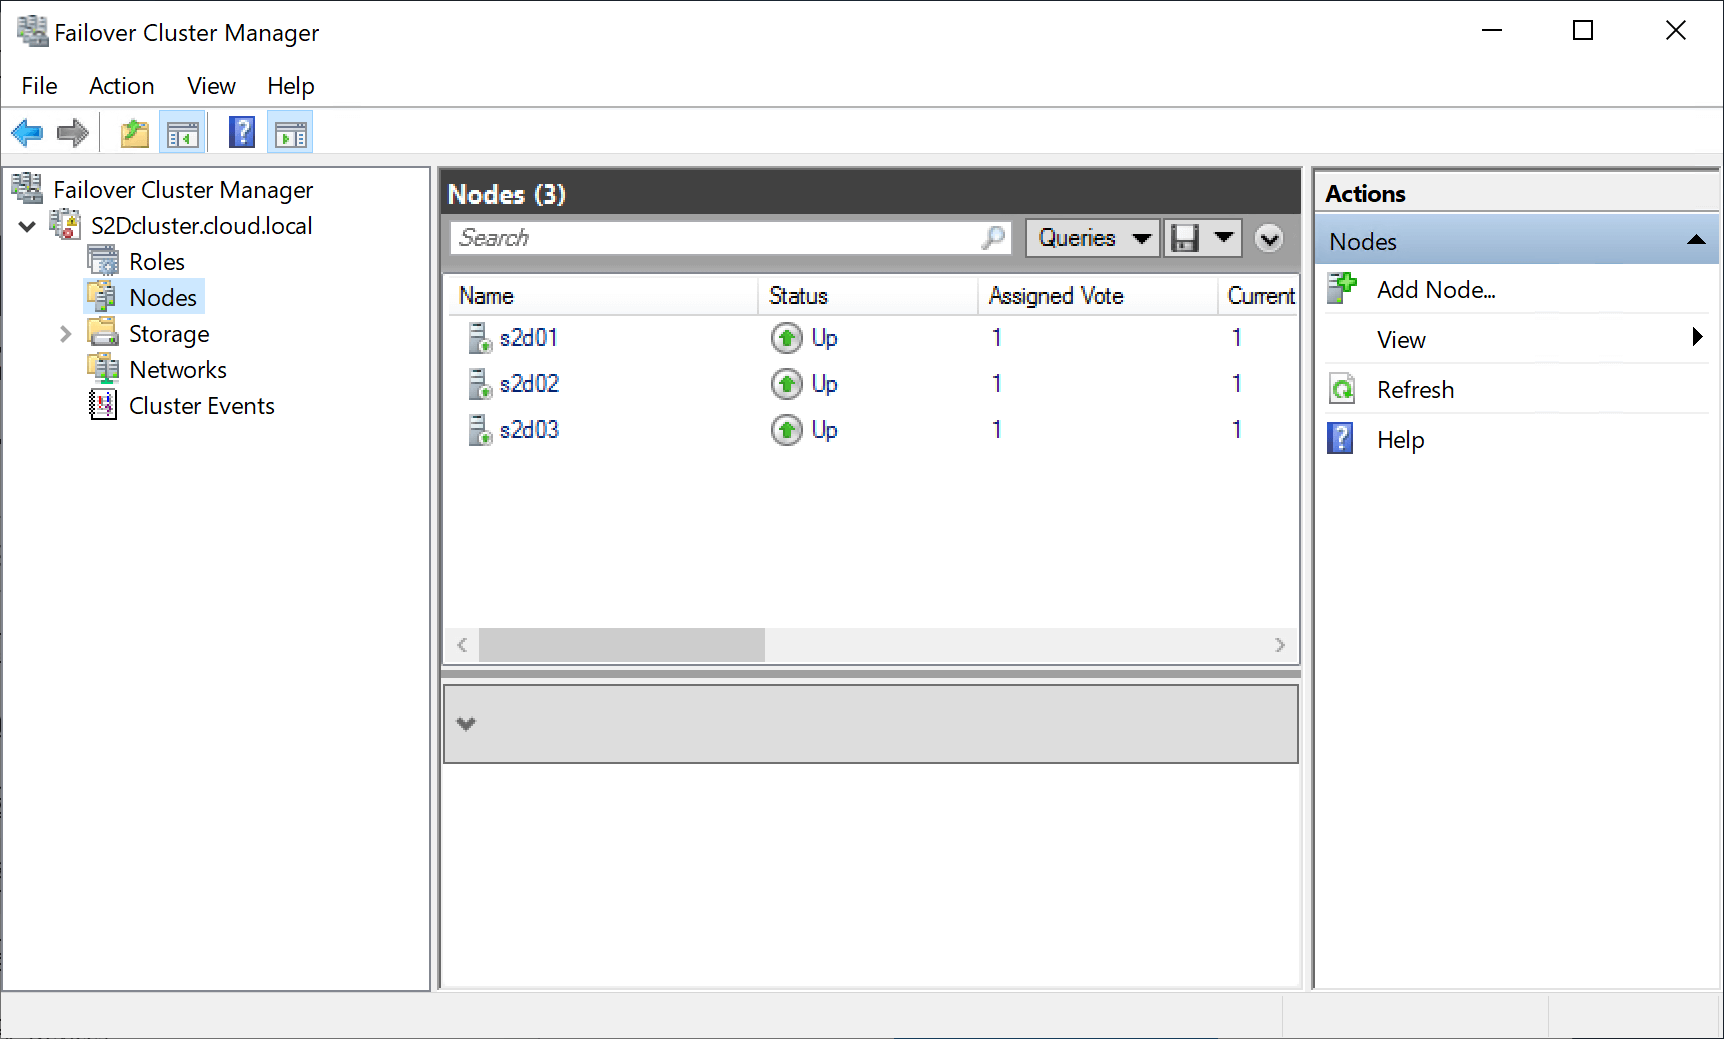Click the Cluster Events icon
Image resolution: width=1724 pixels, height=1039 pixels.
coord(103,404)
